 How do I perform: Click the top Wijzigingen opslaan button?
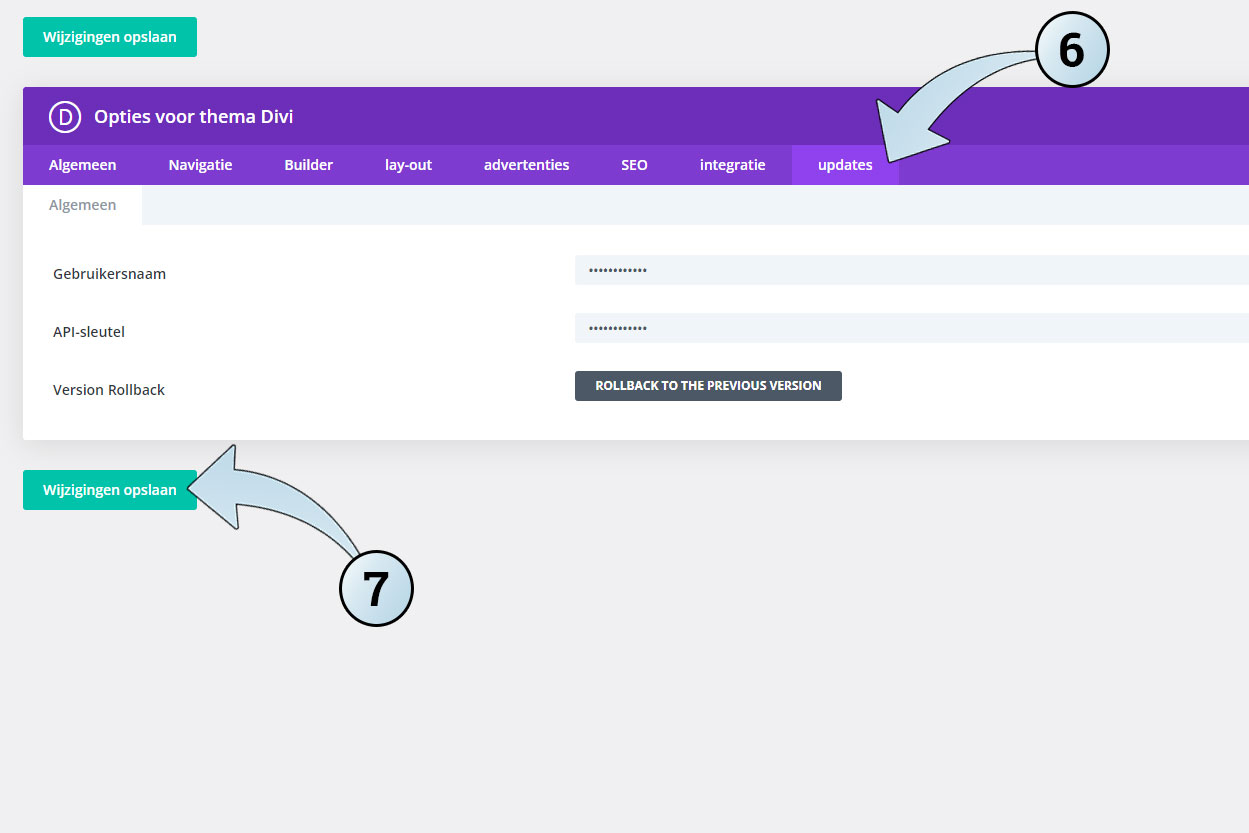109,36
